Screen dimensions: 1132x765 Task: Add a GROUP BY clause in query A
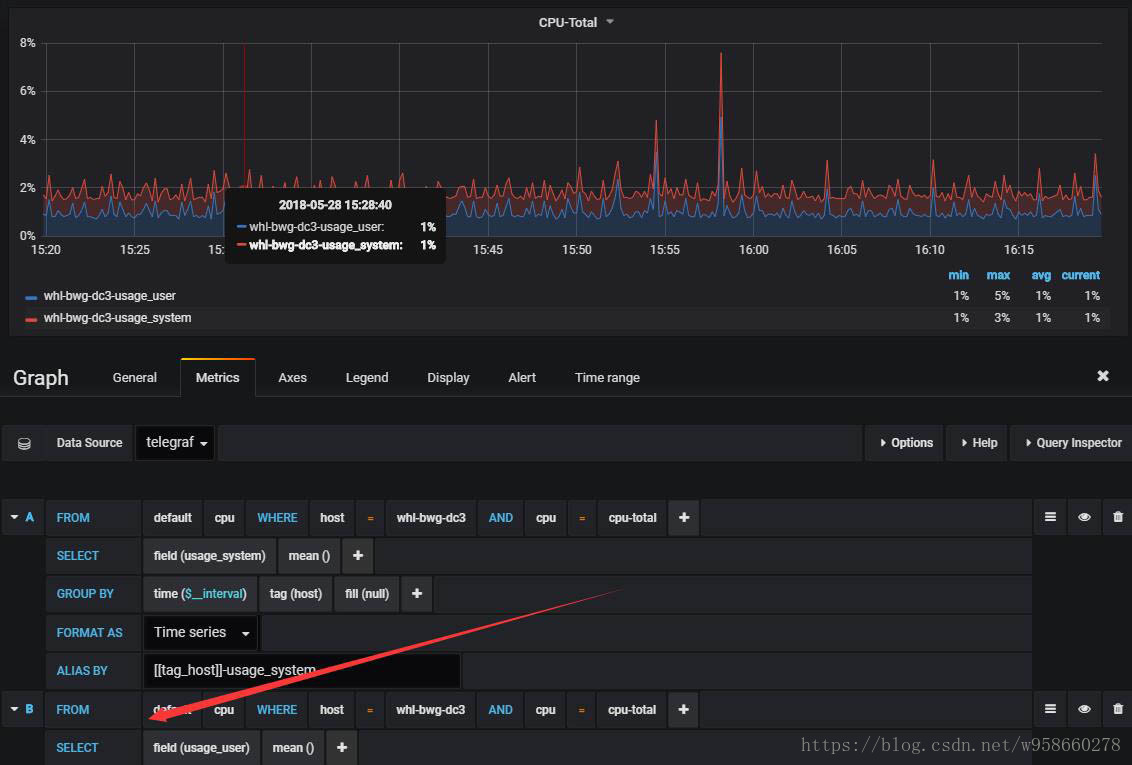coord(417,594)
